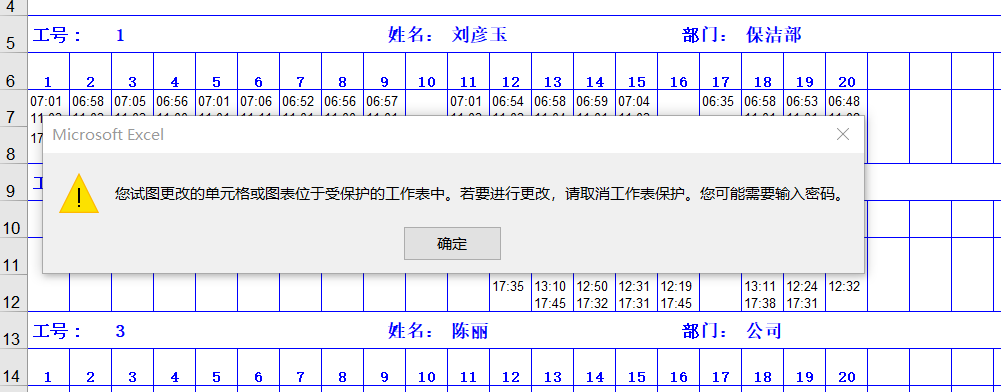Click the department cell 保洁部
The height and width of the screenshot is (392, 1001).
[x=774, y=34]
